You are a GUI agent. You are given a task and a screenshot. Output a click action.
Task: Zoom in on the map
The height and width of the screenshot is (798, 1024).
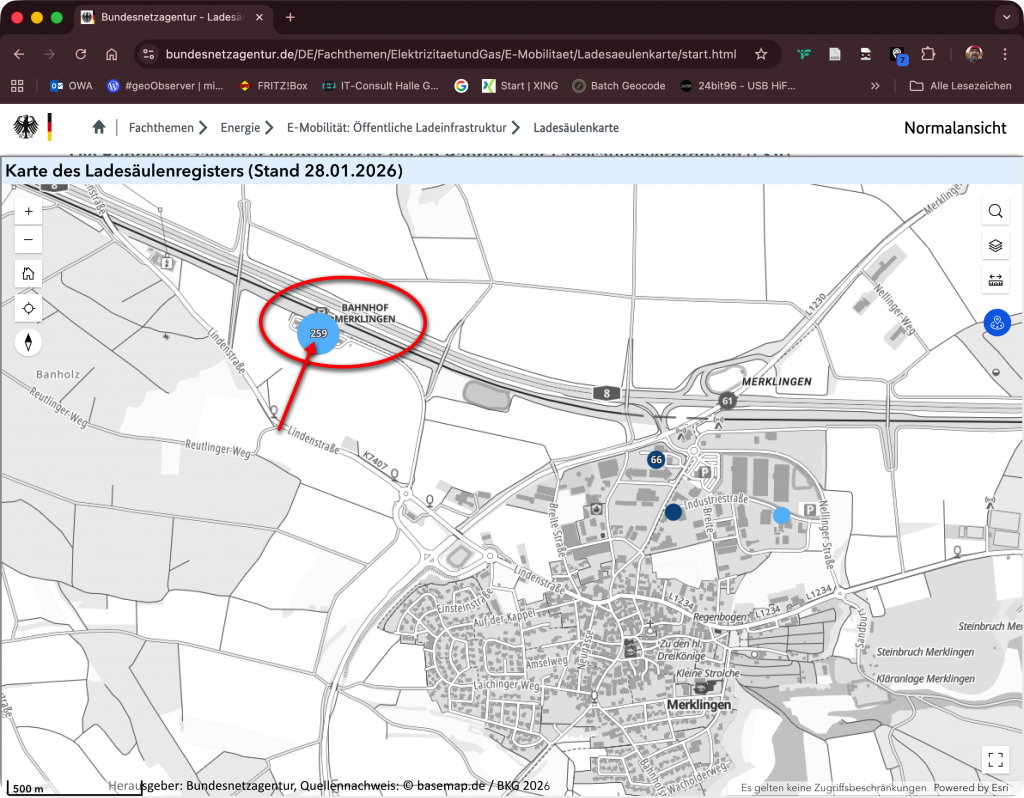(28, 211)
